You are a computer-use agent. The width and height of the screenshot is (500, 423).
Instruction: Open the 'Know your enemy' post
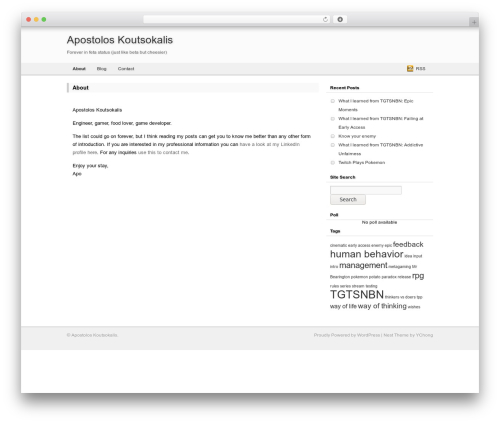(x=357, y=136)
